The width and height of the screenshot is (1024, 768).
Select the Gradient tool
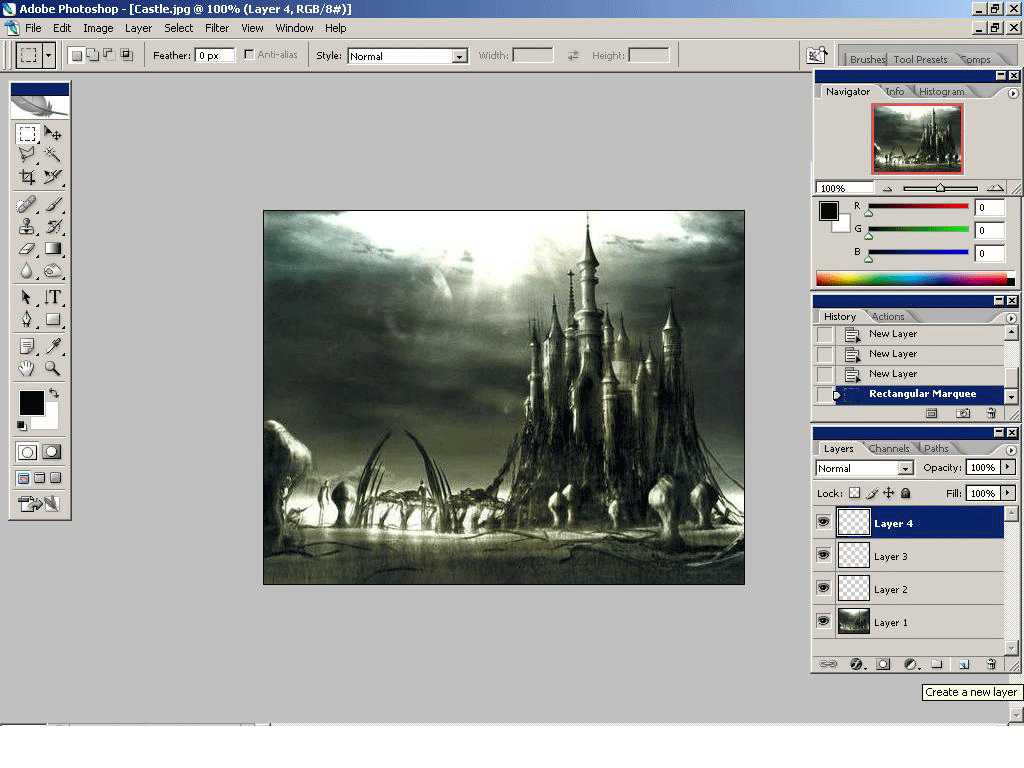[x=52, y=248]
